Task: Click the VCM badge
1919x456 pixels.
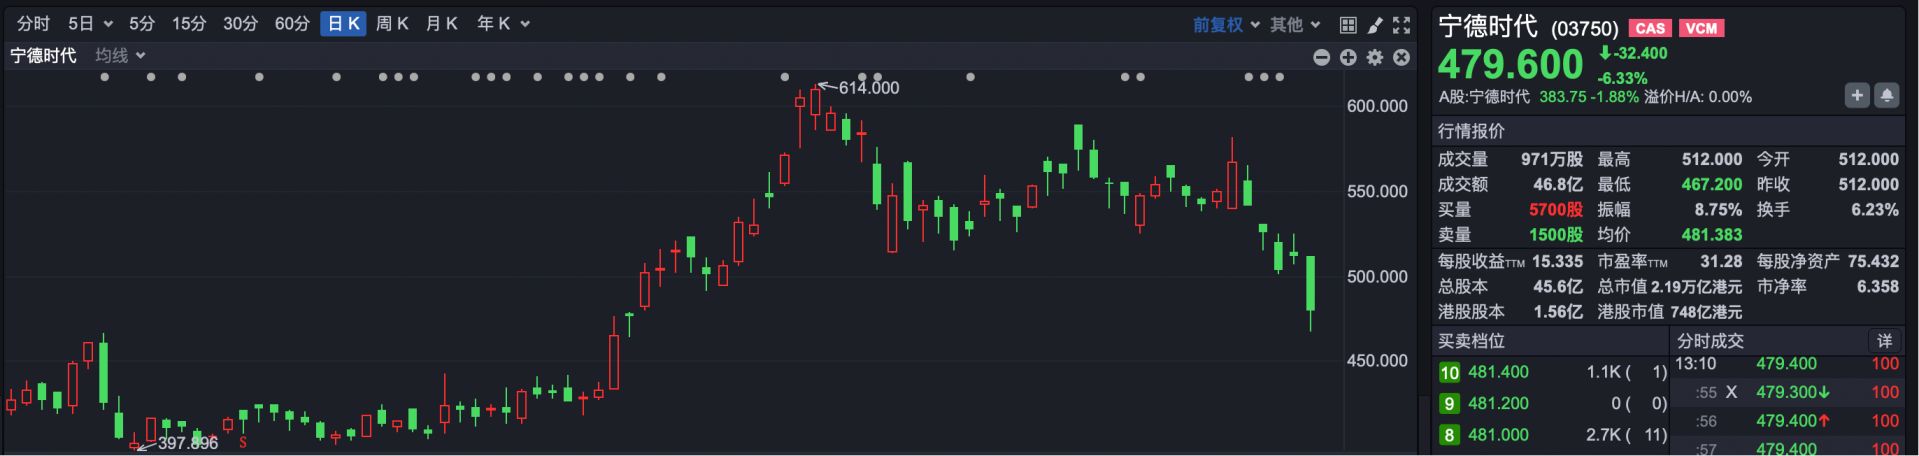Action: tap(1701, 28)
